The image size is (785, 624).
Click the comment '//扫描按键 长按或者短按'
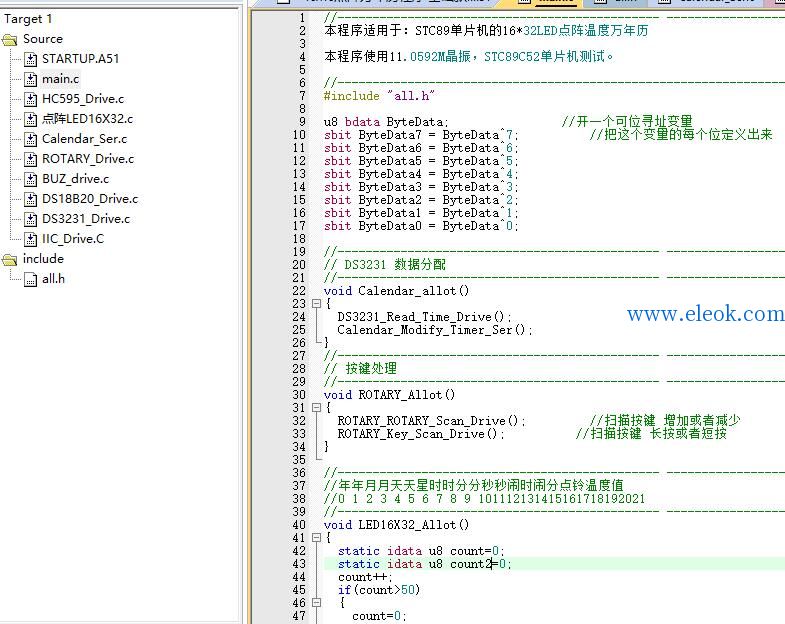click(x=651, y=434)
